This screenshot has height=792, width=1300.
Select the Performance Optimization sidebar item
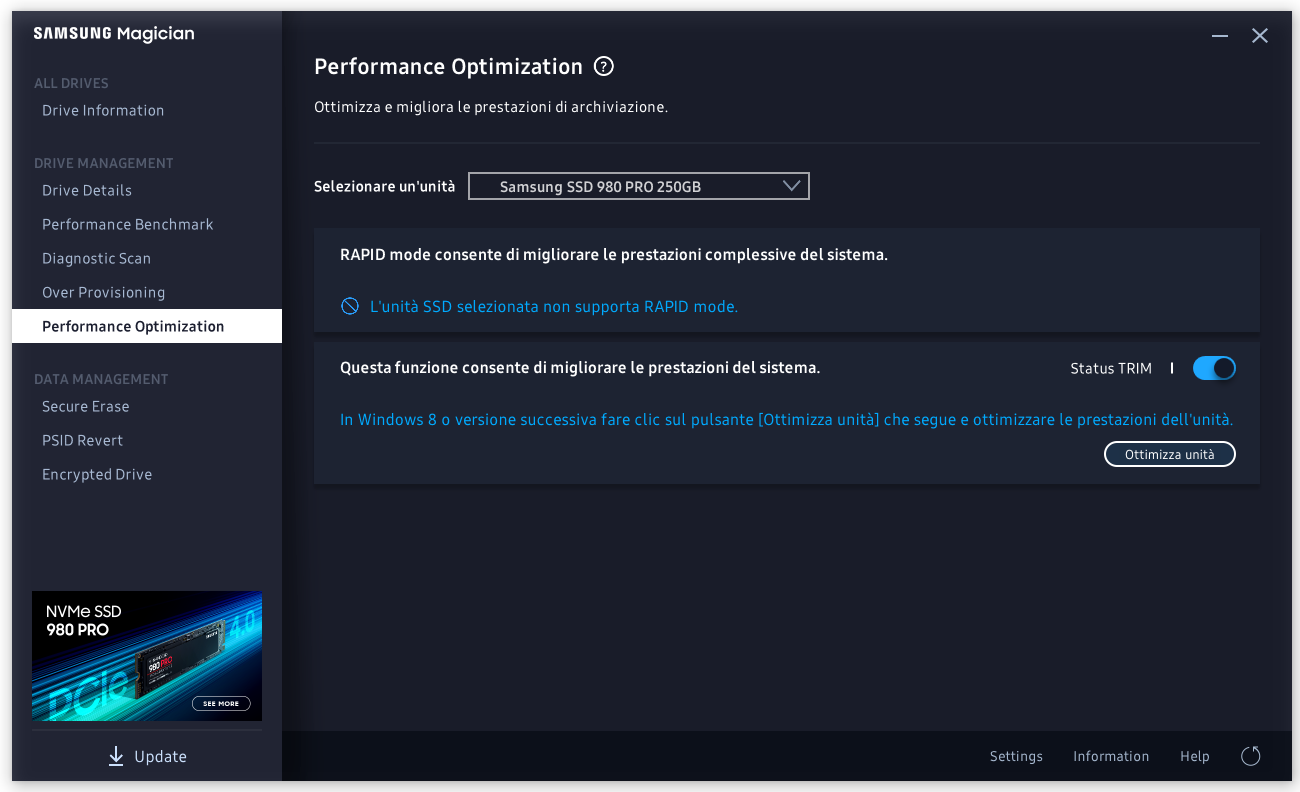coord(147,326)
